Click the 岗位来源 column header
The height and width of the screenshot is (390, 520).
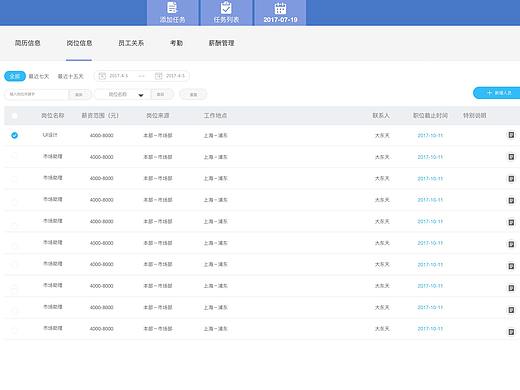[158, 116]
